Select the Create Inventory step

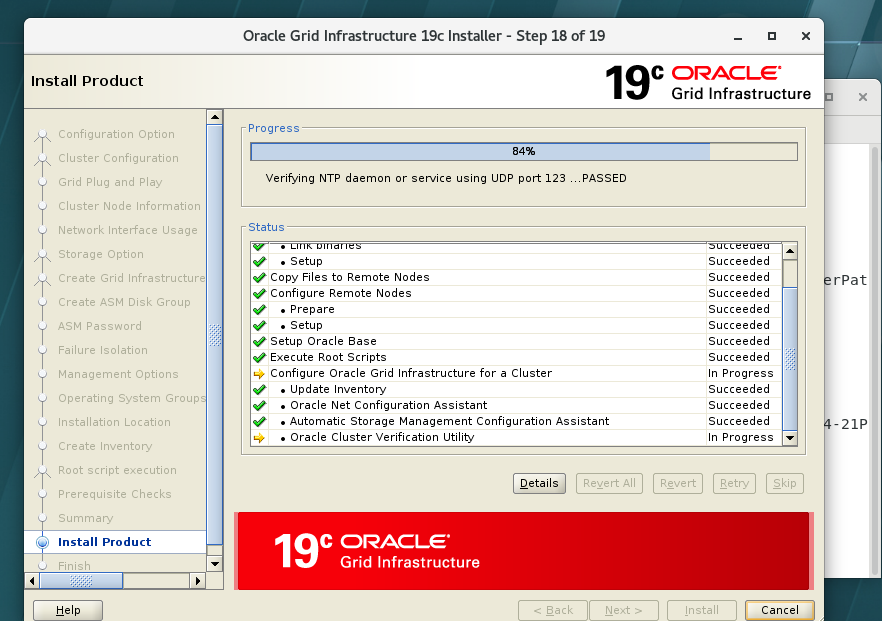[105, 446]
